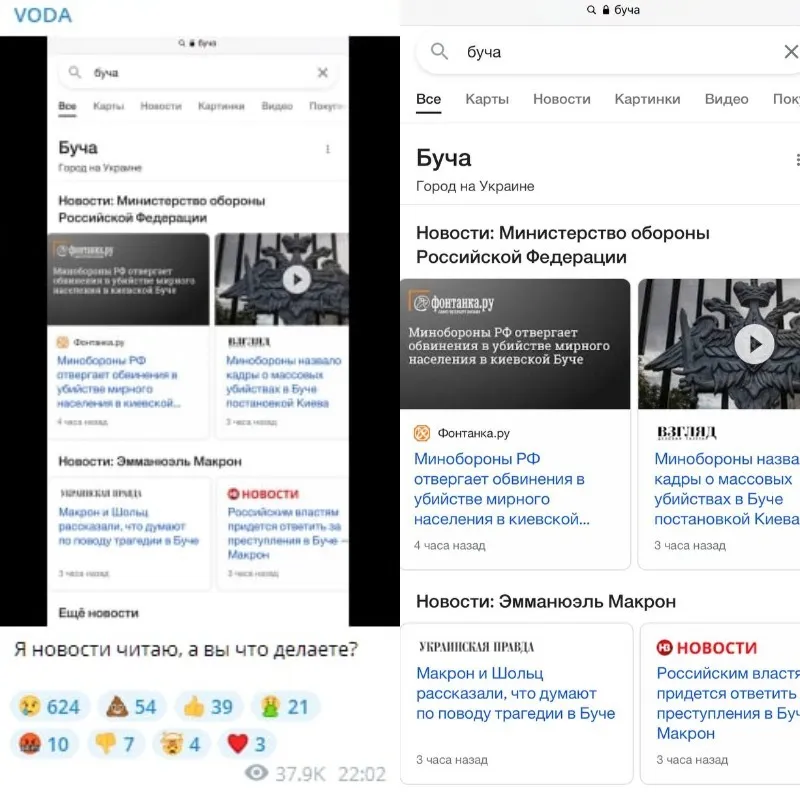Switch to the Новости tab in enlarged search
Image resolution: width=800 pixels, height=800 pixels.
tap(561, 99)
